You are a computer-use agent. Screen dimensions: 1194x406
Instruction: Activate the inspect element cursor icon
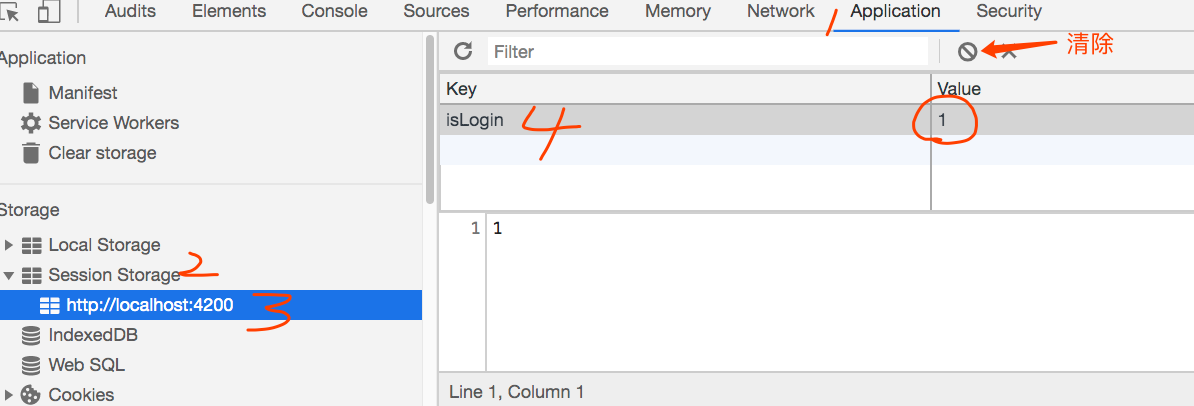11,11
